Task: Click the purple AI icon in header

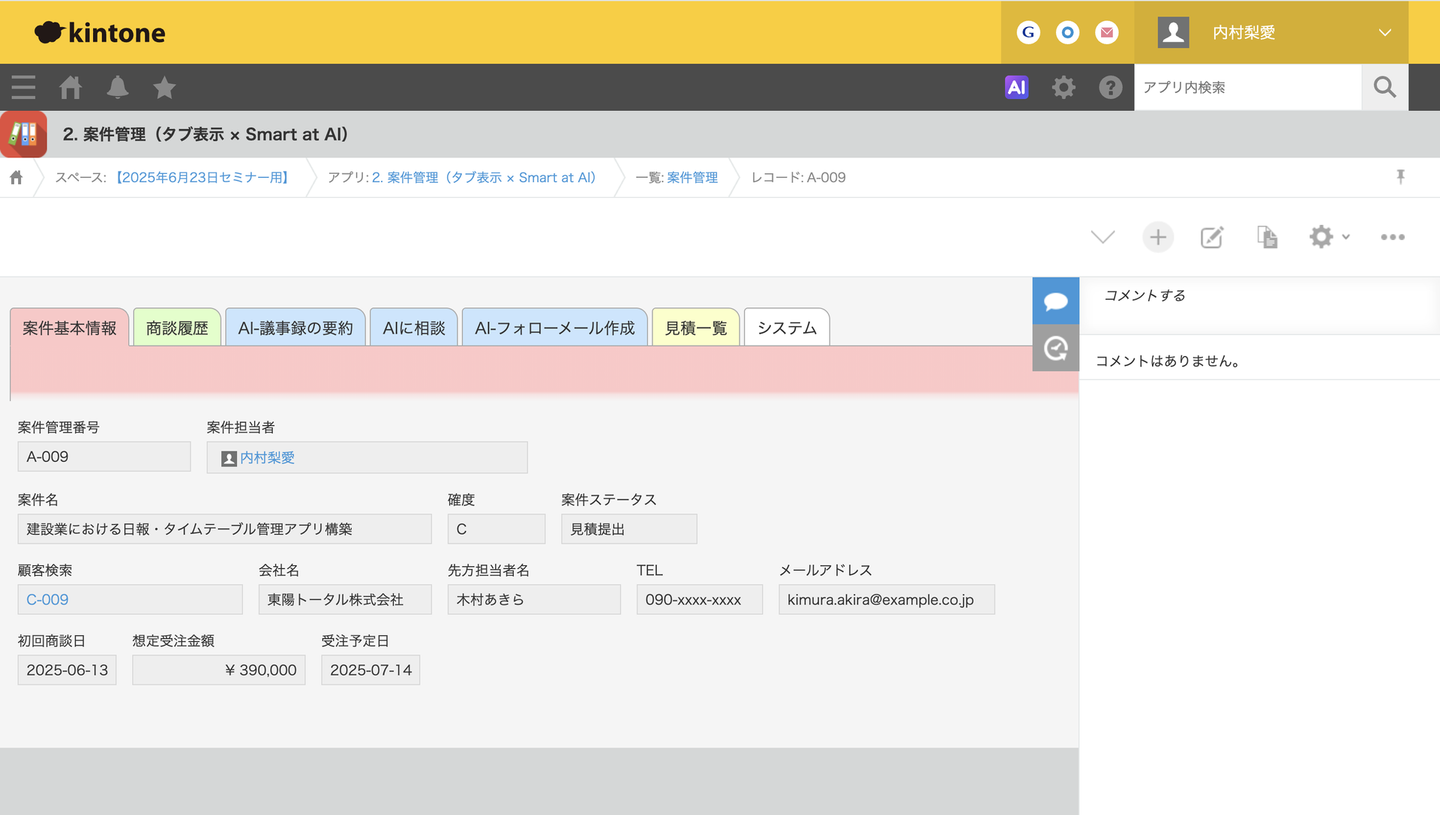Action: [1016, 87]
